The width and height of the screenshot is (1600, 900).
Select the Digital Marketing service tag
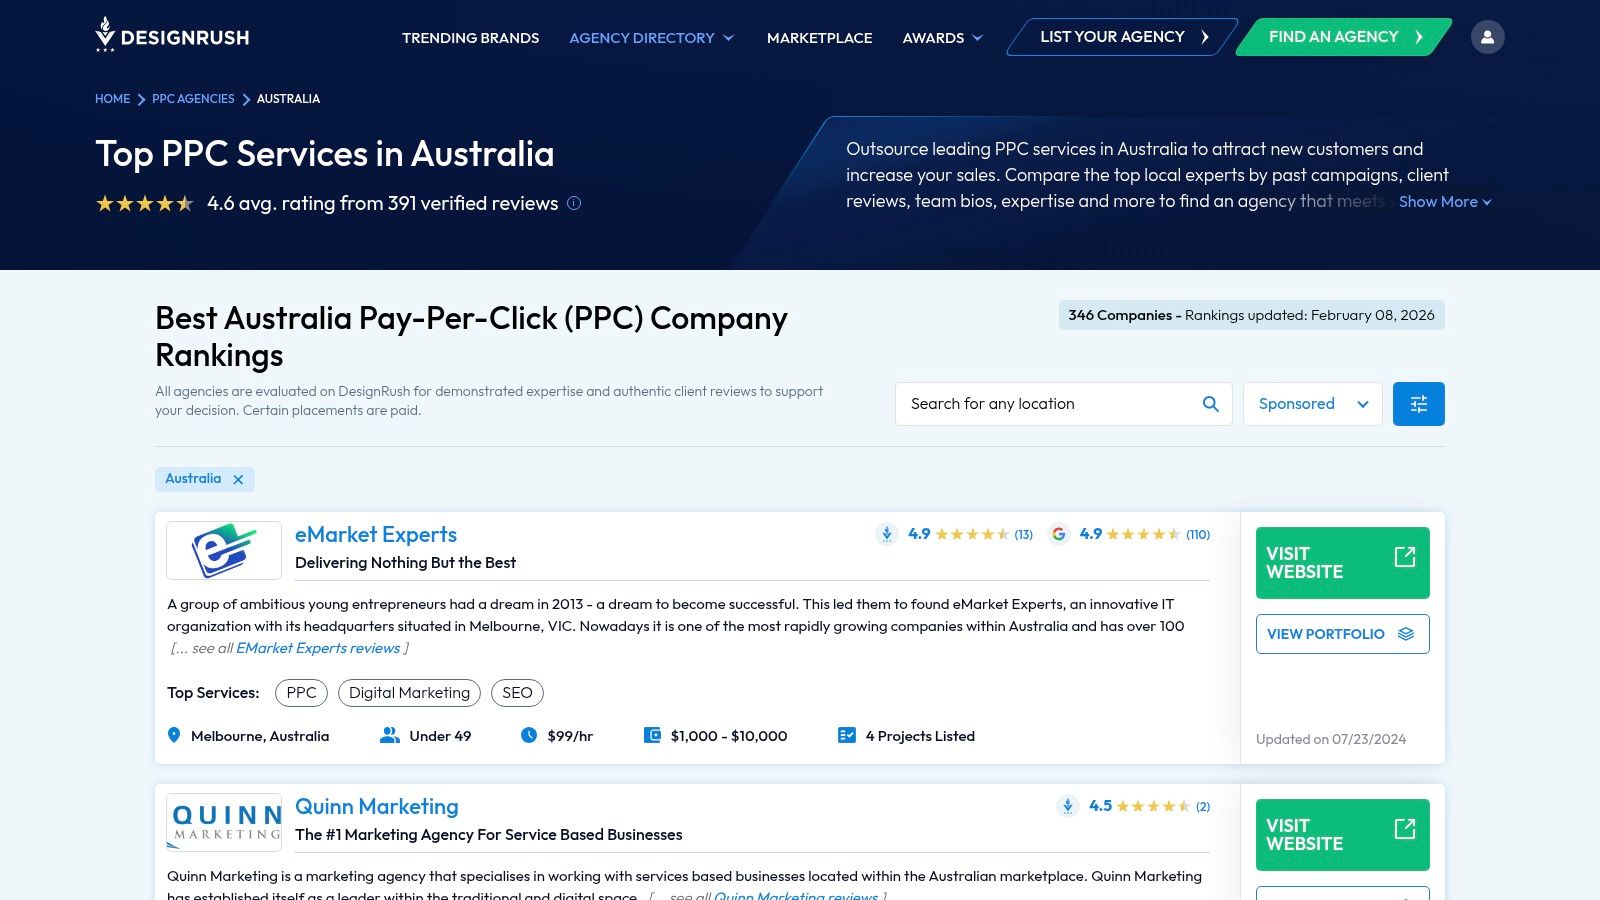[409, 693]
